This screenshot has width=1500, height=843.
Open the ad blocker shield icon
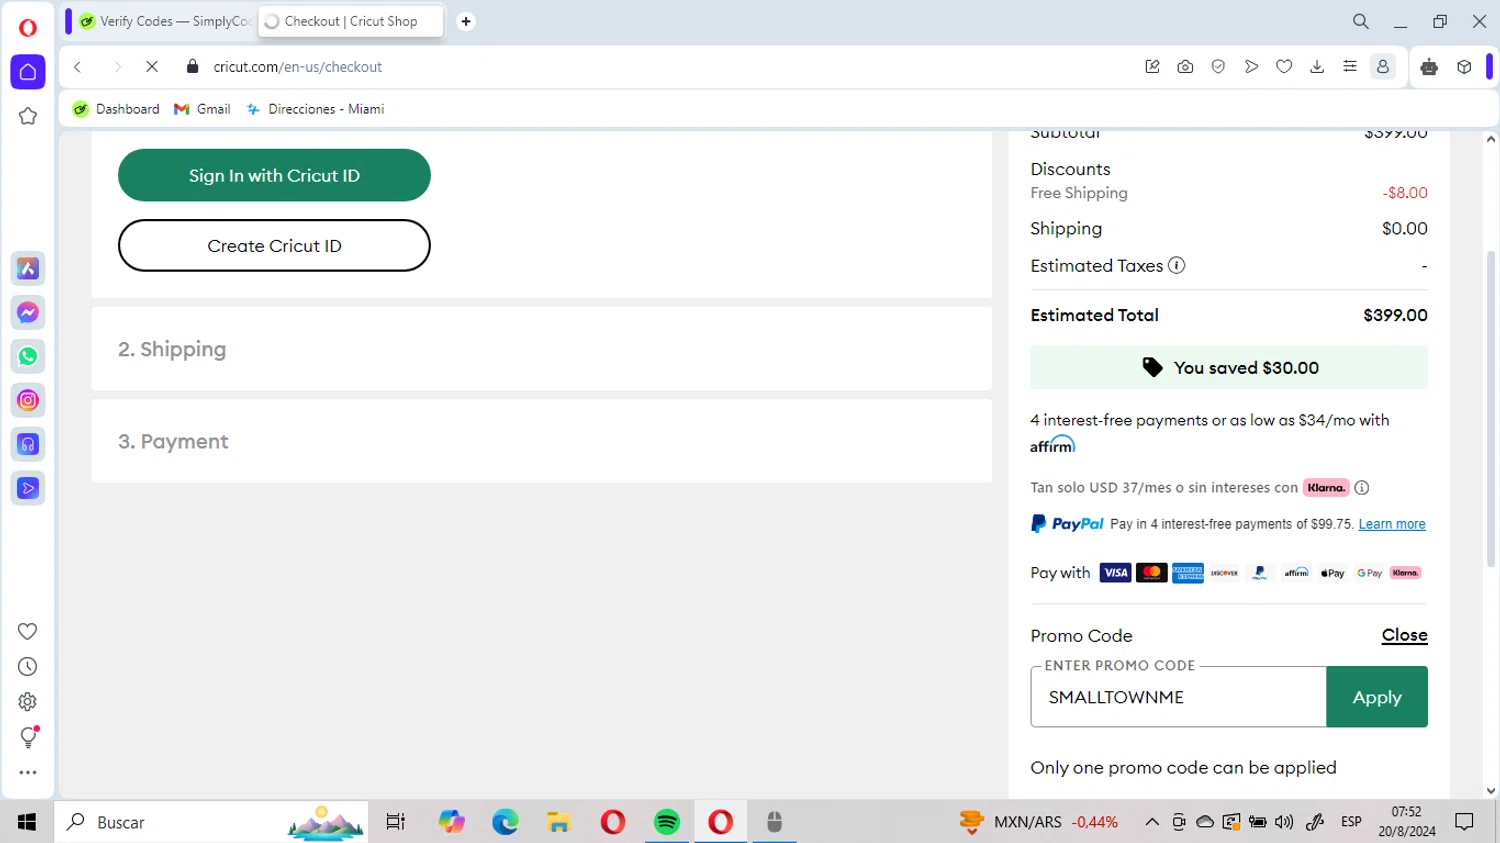(1218, 67)
